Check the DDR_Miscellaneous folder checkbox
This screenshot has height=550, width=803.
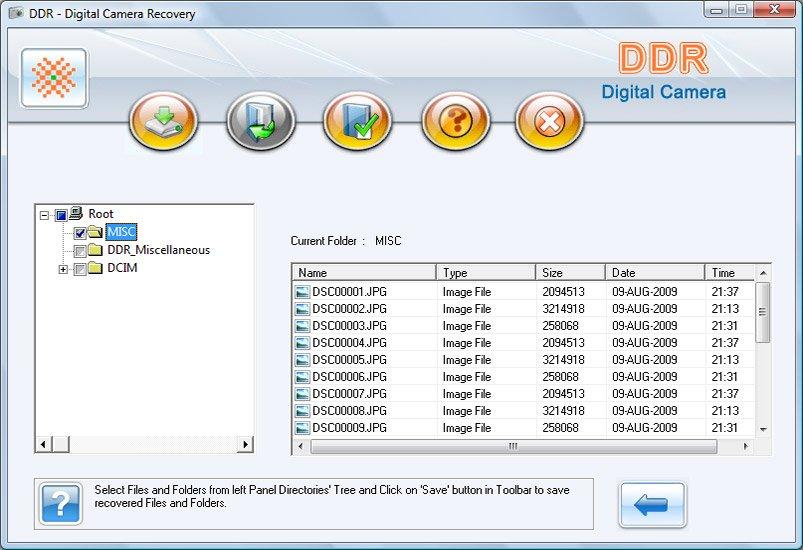pyautogui.click(x=80, y=251)
